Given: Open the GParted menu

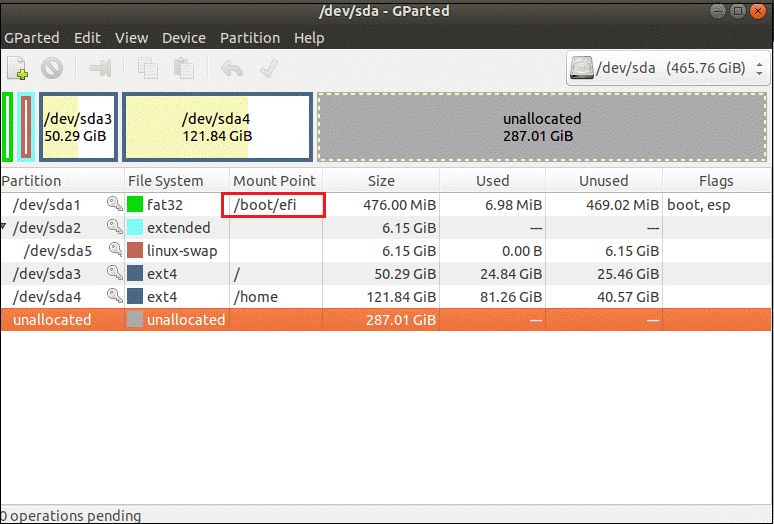Looking at the screenshot, I should pos(32,38).
